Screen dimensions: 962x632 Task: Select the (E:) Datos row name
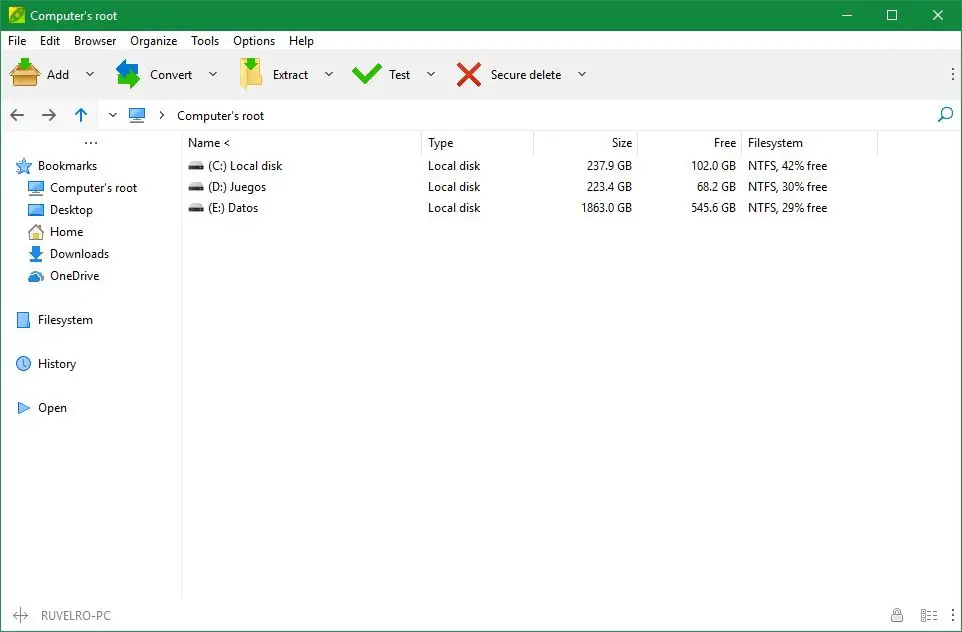233,207
